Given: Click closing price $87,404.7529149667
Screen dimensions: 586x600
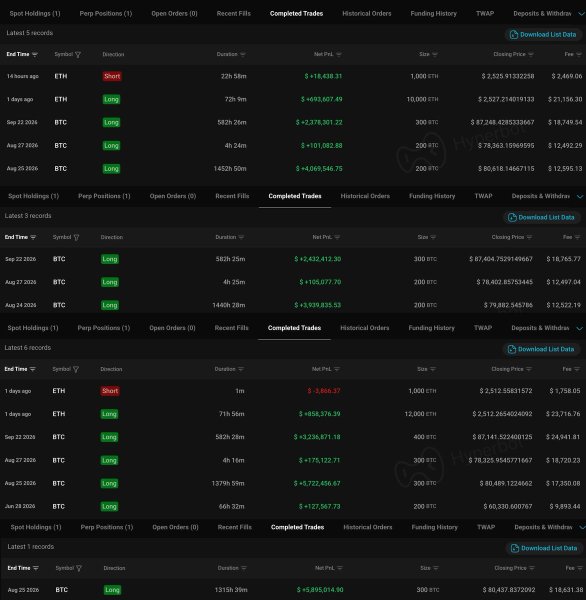Looking at the screenshot, I should [x=501, y=259].
